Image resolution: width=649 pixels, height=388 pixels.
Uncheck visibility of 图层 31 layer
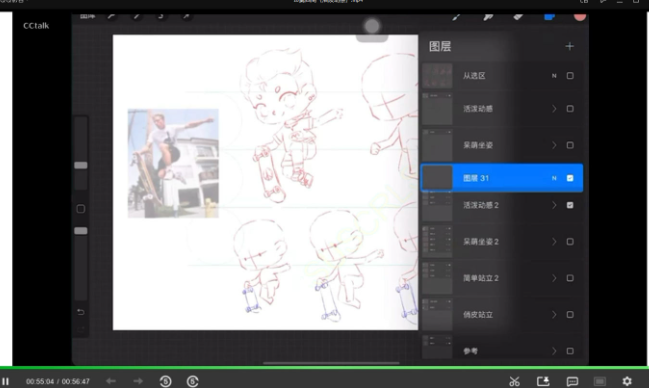(x=570, y=178)
